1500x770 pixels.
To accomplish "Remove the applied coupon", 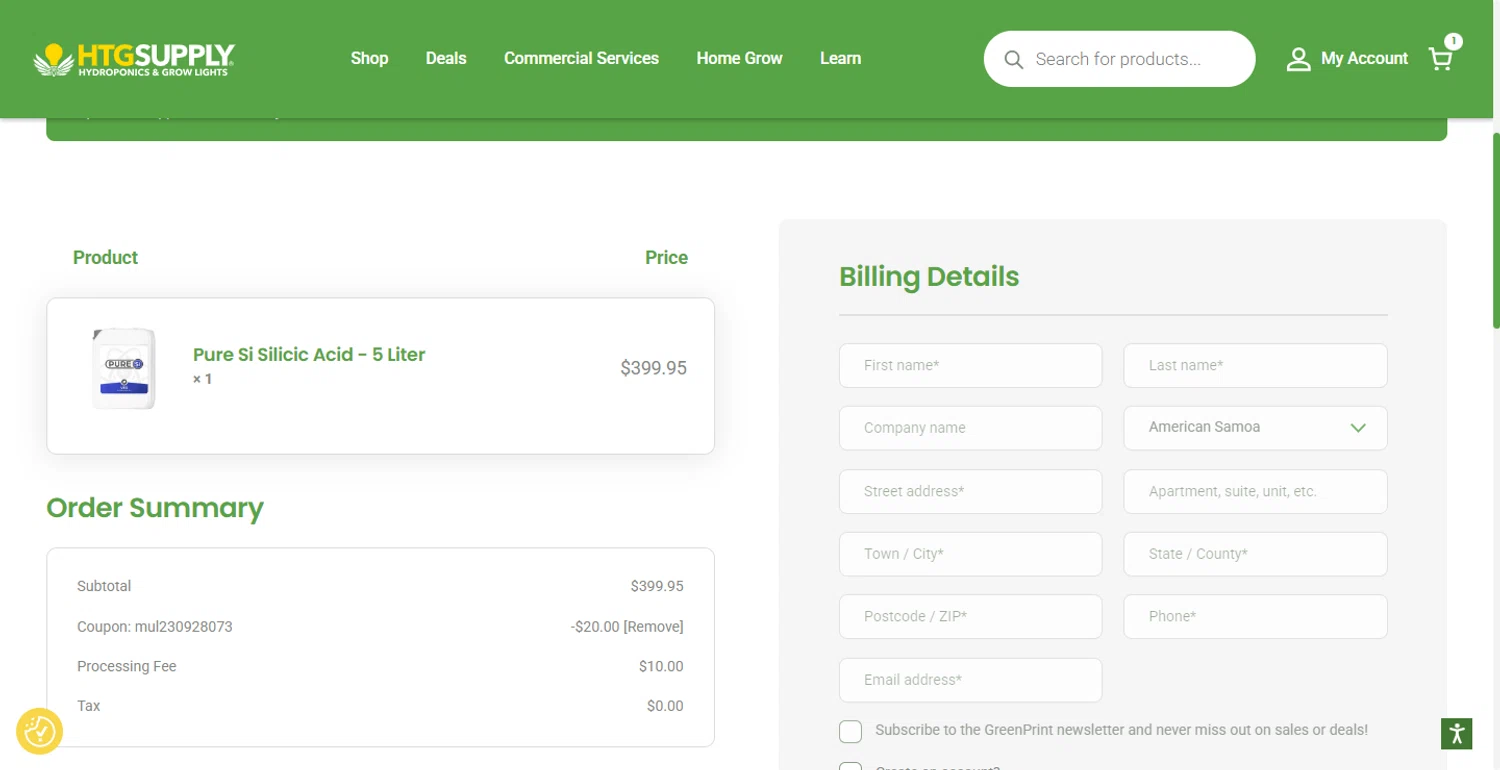I will click(x=653, y=627).
